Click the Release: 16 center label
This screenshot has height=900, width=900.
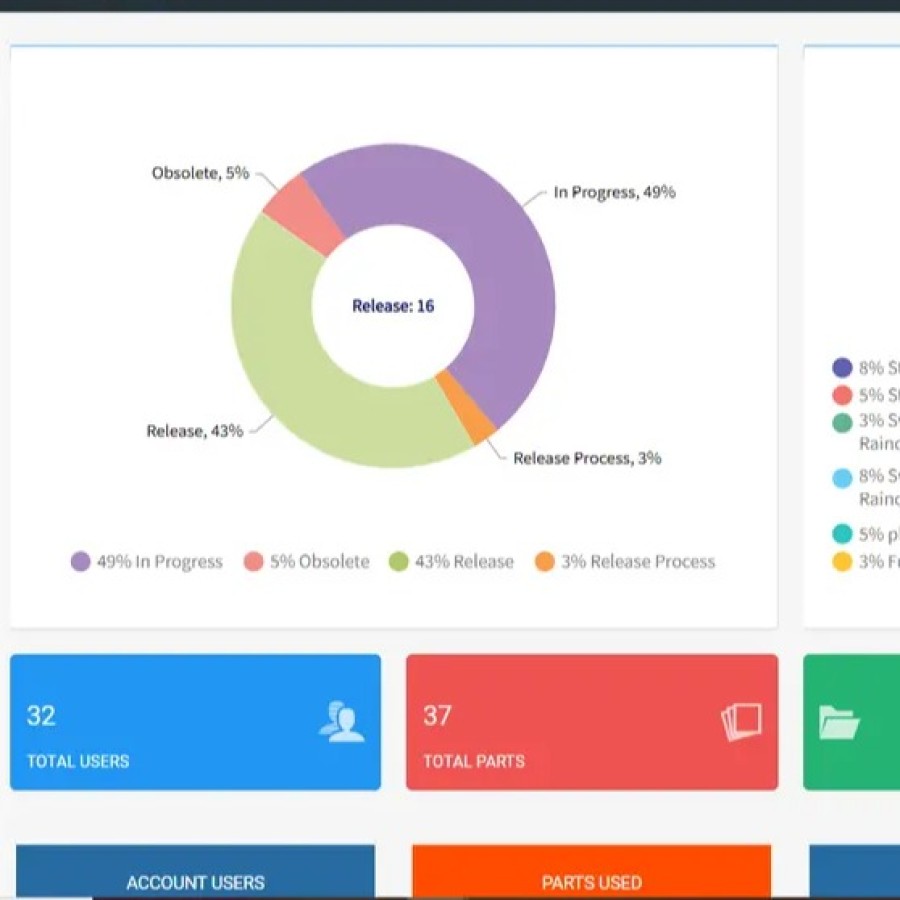click(x=392, y=306)
